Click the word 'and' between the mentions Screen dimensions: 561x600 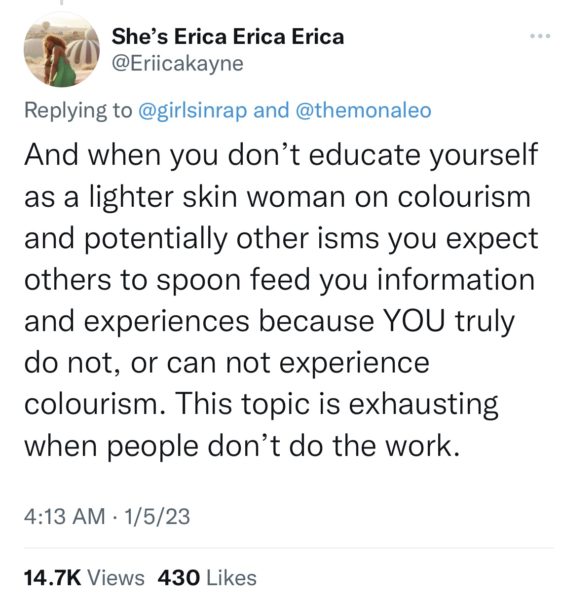[x=271, y=111]
